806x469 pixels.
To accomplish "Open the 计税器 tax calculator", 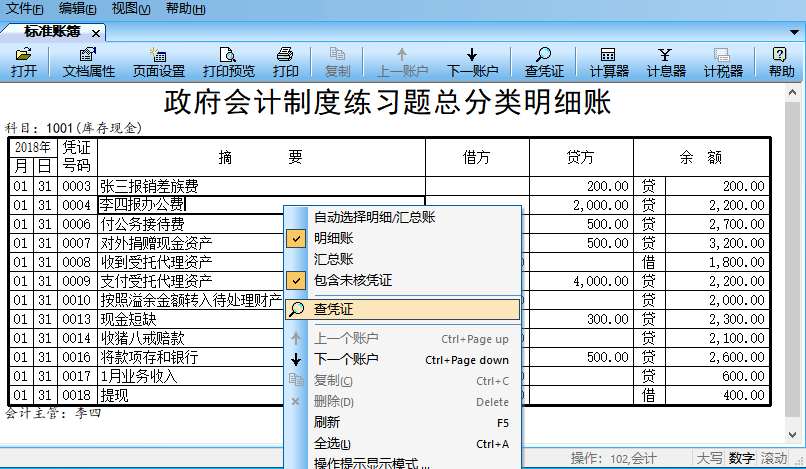I will (x=723, y=62).
